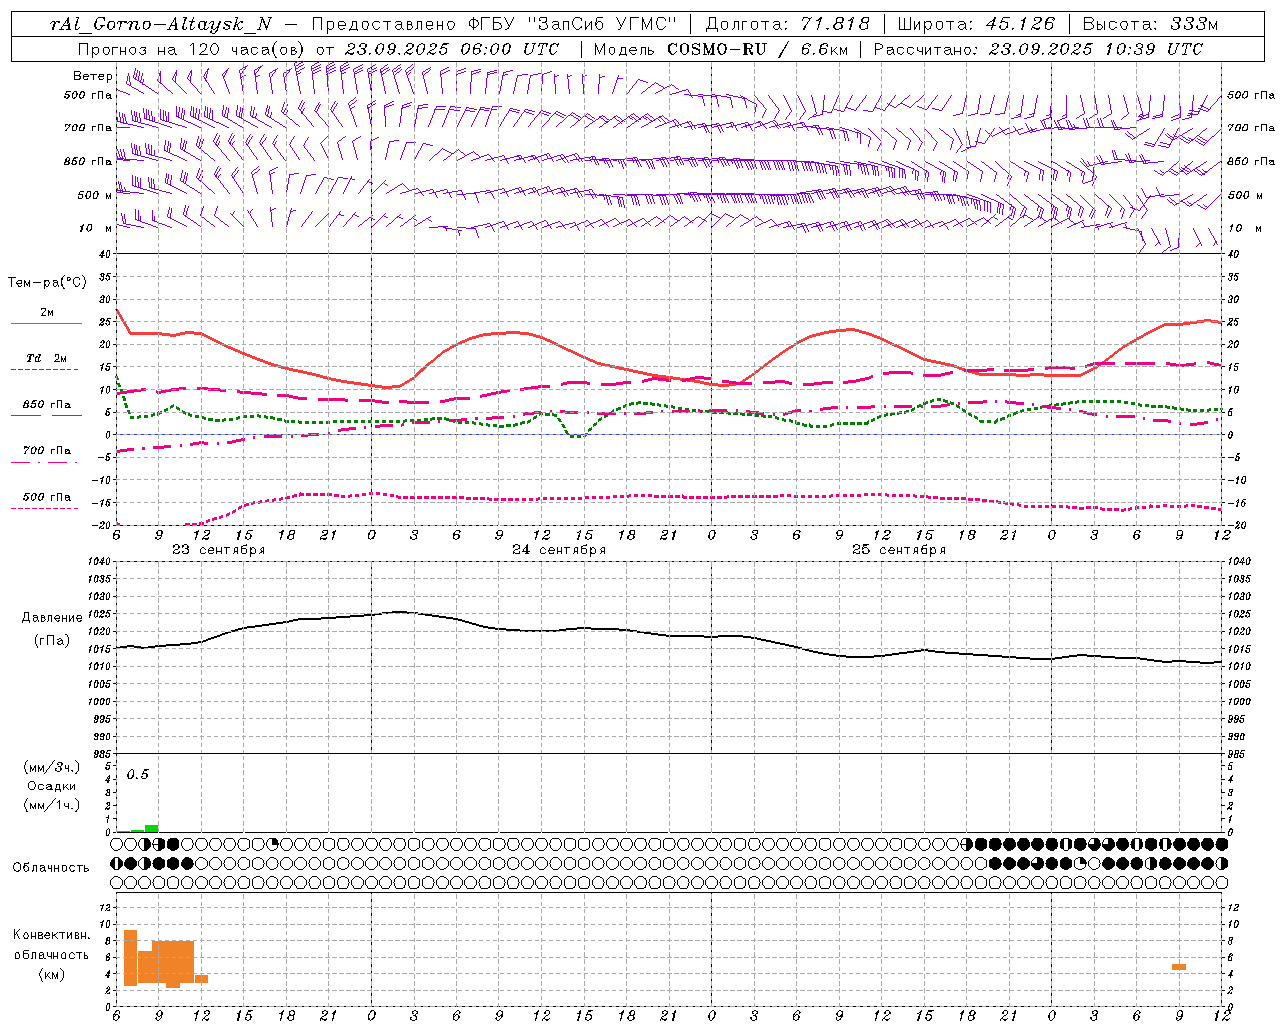Click the Ветер panel label
The width and height of the screenshot is (1280, 1024).
click(92, 76)
